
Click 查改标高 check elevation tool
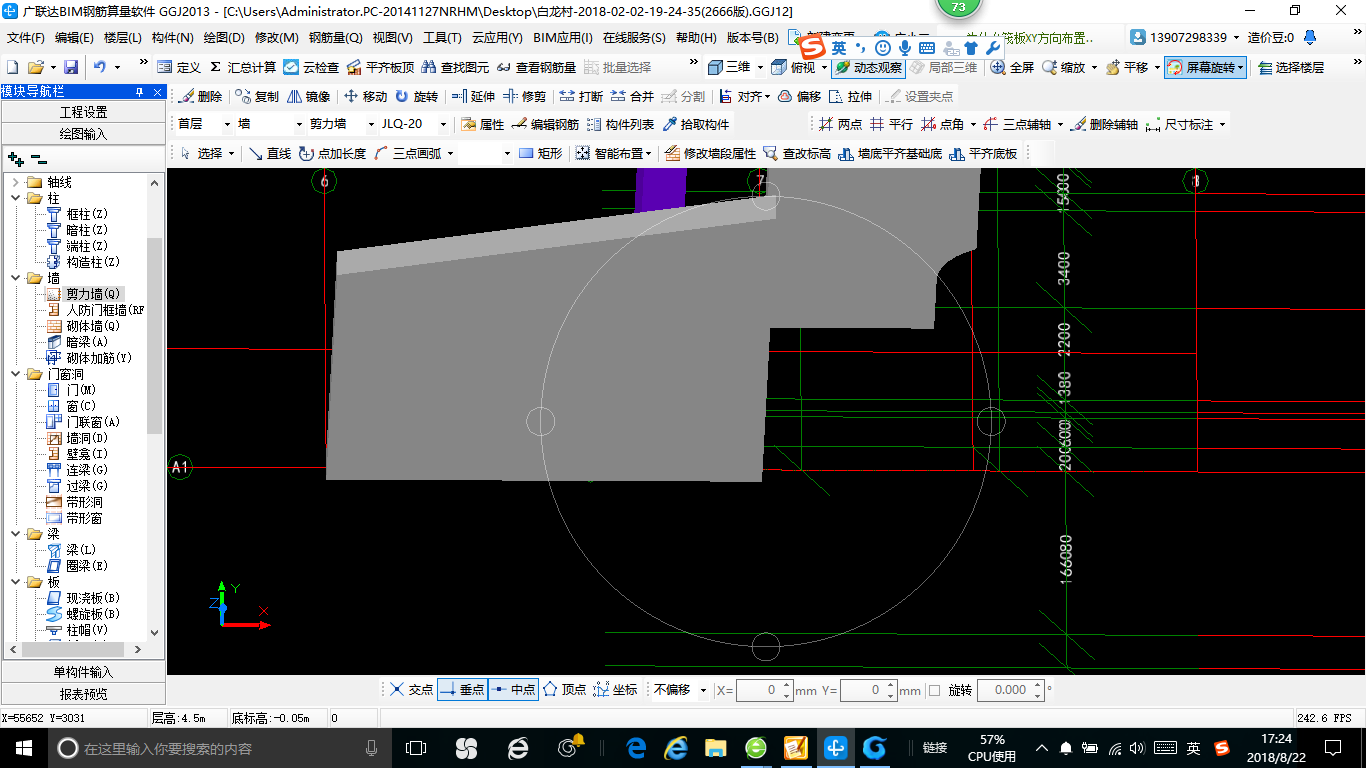[797, 153]
